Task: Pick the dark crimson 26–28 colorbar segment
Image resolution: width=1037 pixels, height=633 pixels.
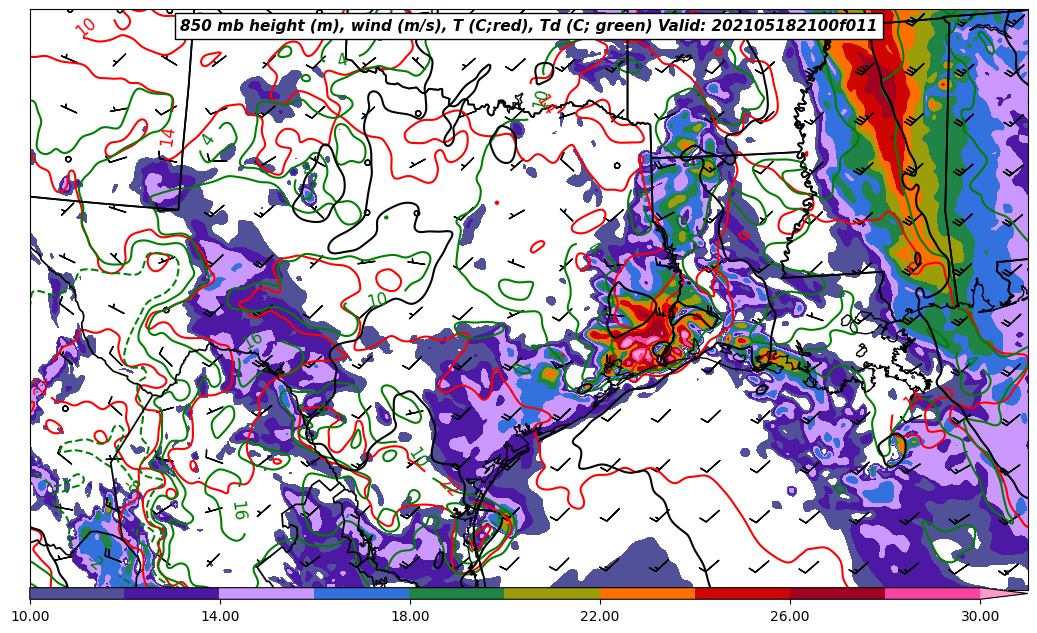Action: (837, 593)
